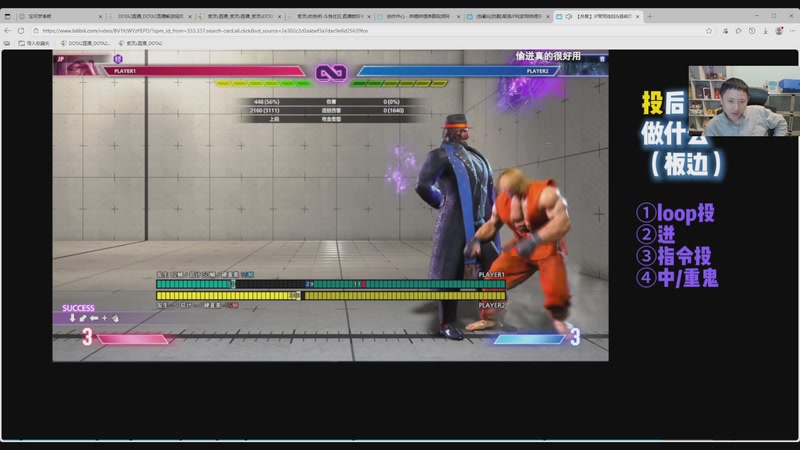Viewport: 800px width, 450px height.
Task: Click the yellow frame meter bar
Action: click(331, 295)
